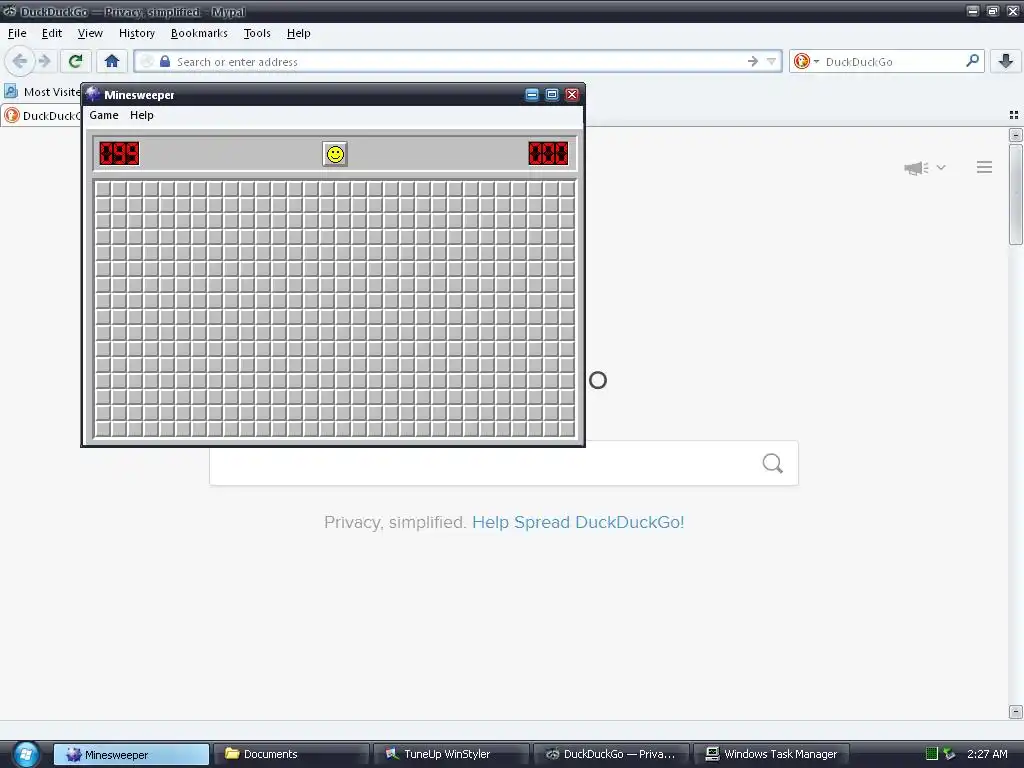Image resolution: width=1024 pixels, height=768 pixels.
Task: Click the page scrollbar down arrow
Action: (x=1016, y=711)
